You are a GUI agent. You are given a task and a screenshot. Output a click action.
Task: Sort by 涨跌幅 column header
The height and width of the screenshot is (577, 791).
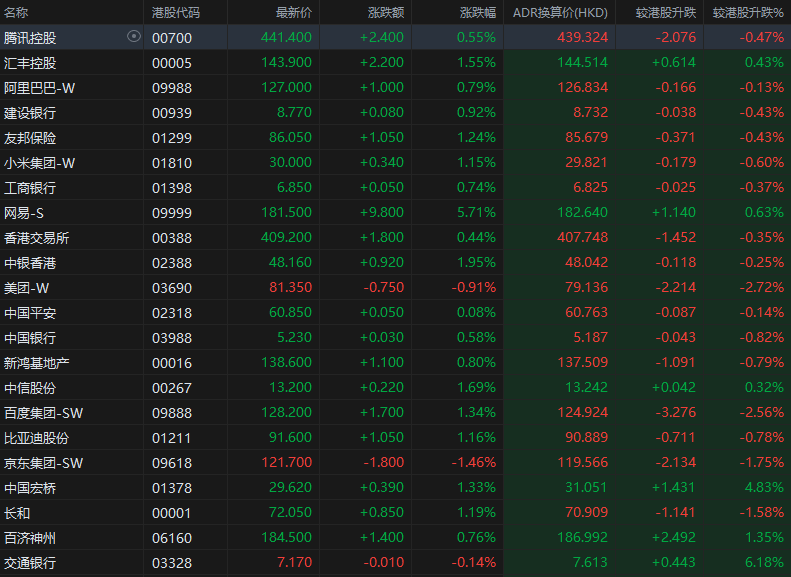pyautogui.click(x=478, y=12)
